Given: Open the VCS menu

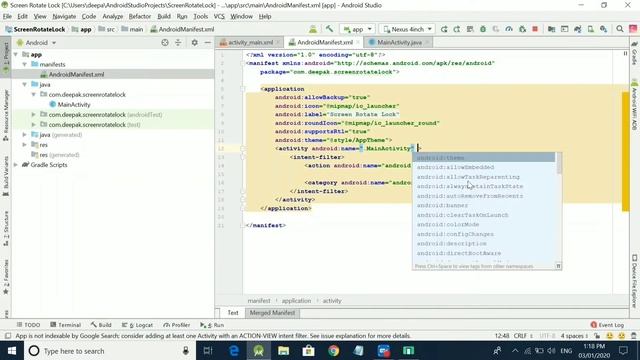Looking at the screenshot, I should pos(219,16).
